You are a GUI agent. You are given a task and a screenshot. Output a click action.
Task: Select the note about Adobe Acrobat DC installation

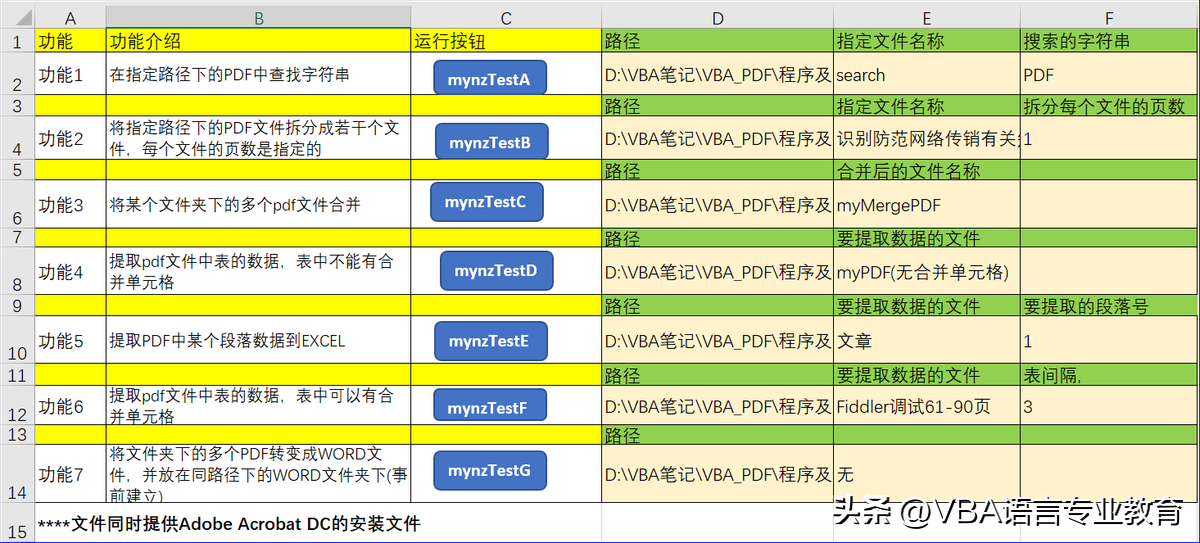pyautogui.click(x=229, y=524)
